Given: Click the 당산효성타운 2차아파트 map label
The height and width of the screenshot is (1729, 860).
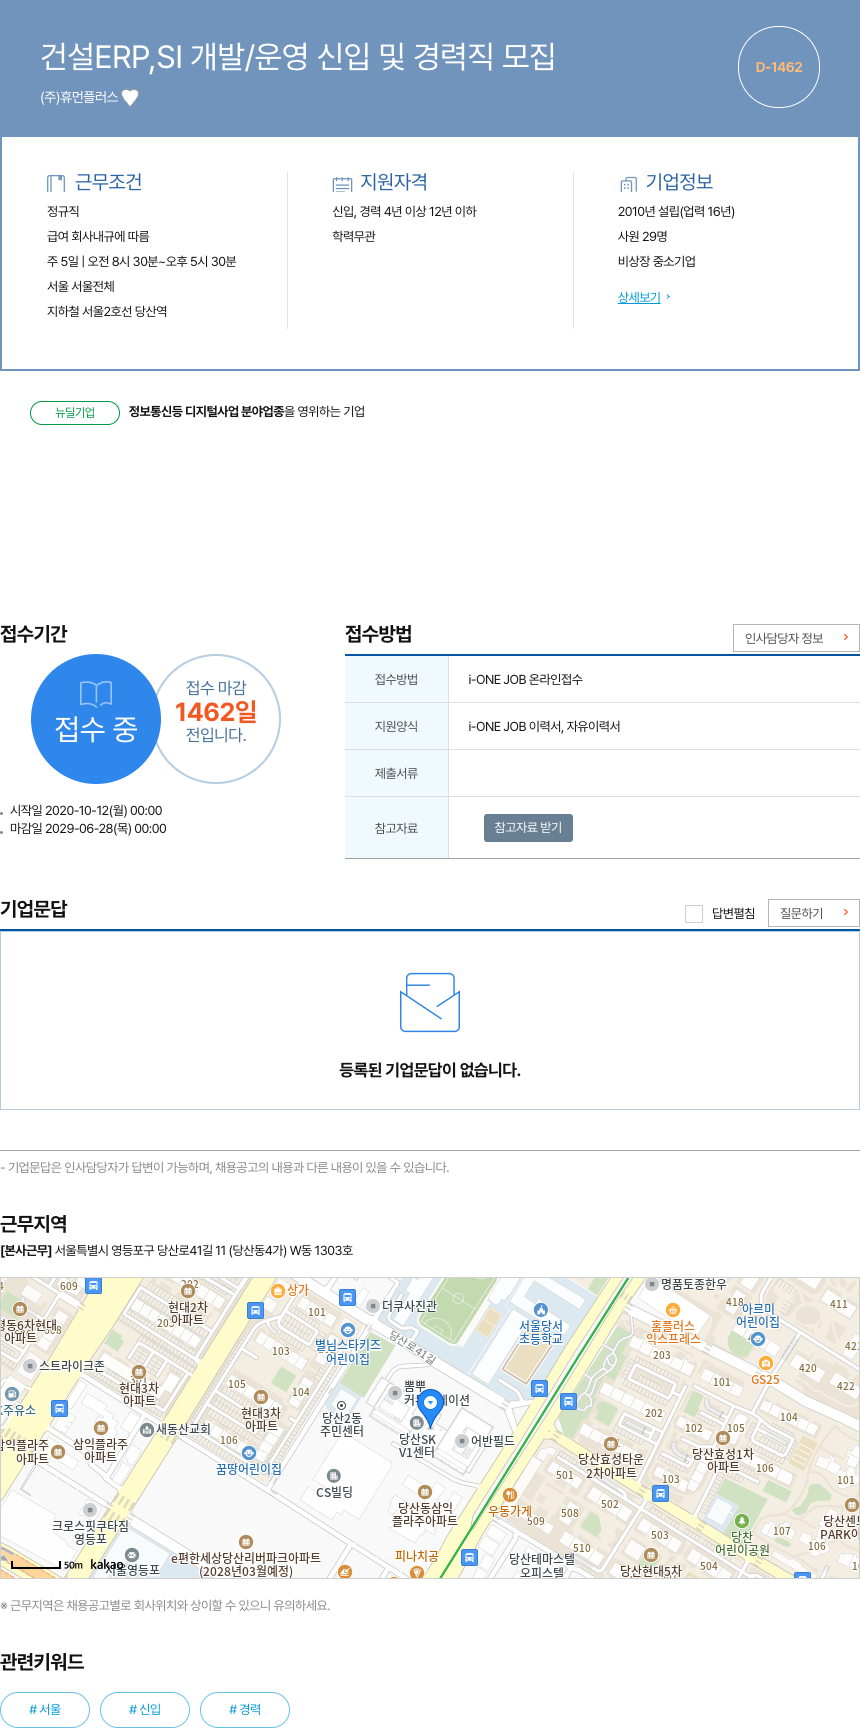Looking at the screenshot, I should (611, 1466).
